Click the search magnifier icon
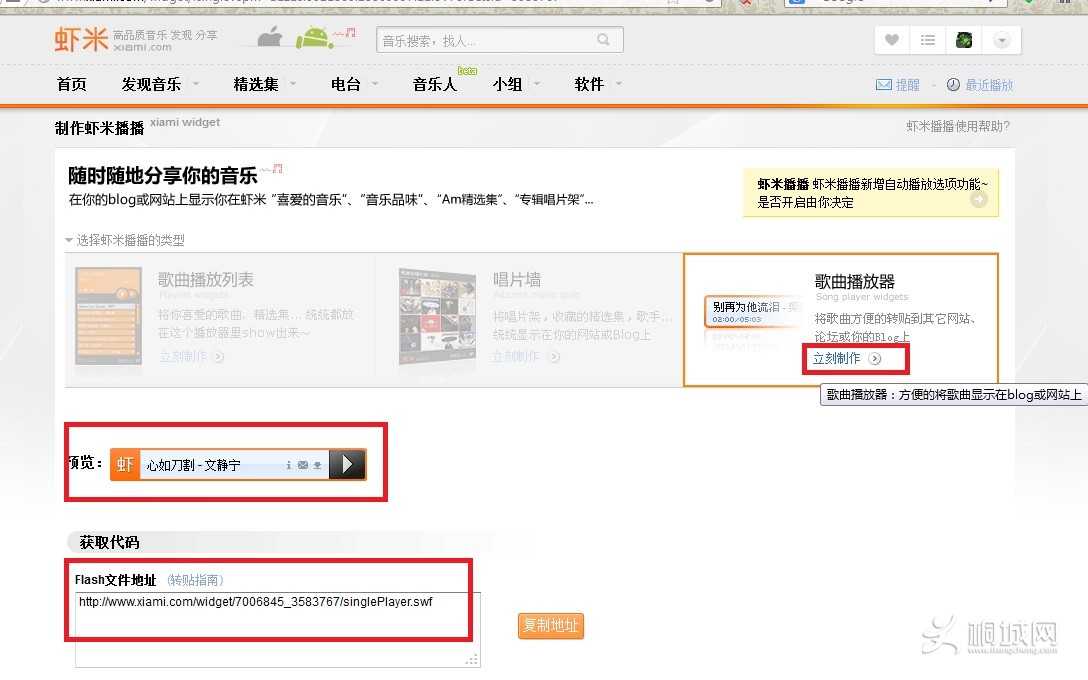1088x680 pixels. pyautogui.click(x=603, y=40)
